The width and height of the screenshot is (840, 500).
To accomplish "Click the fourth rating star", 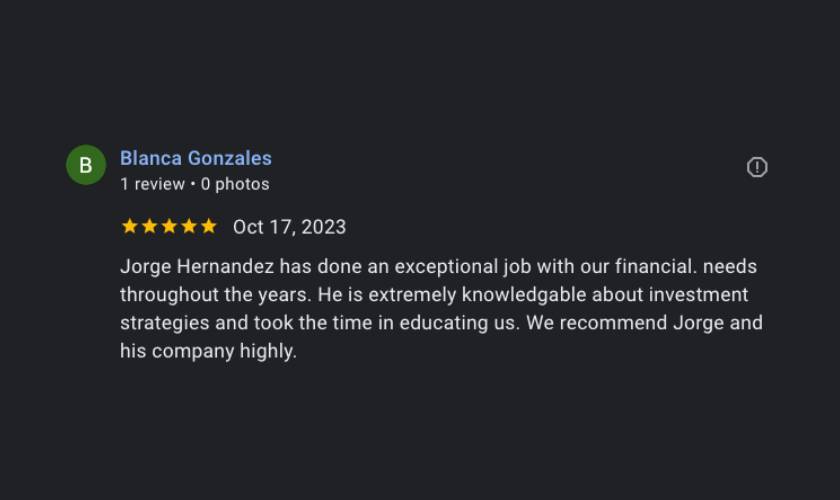I will coord(189,226).
